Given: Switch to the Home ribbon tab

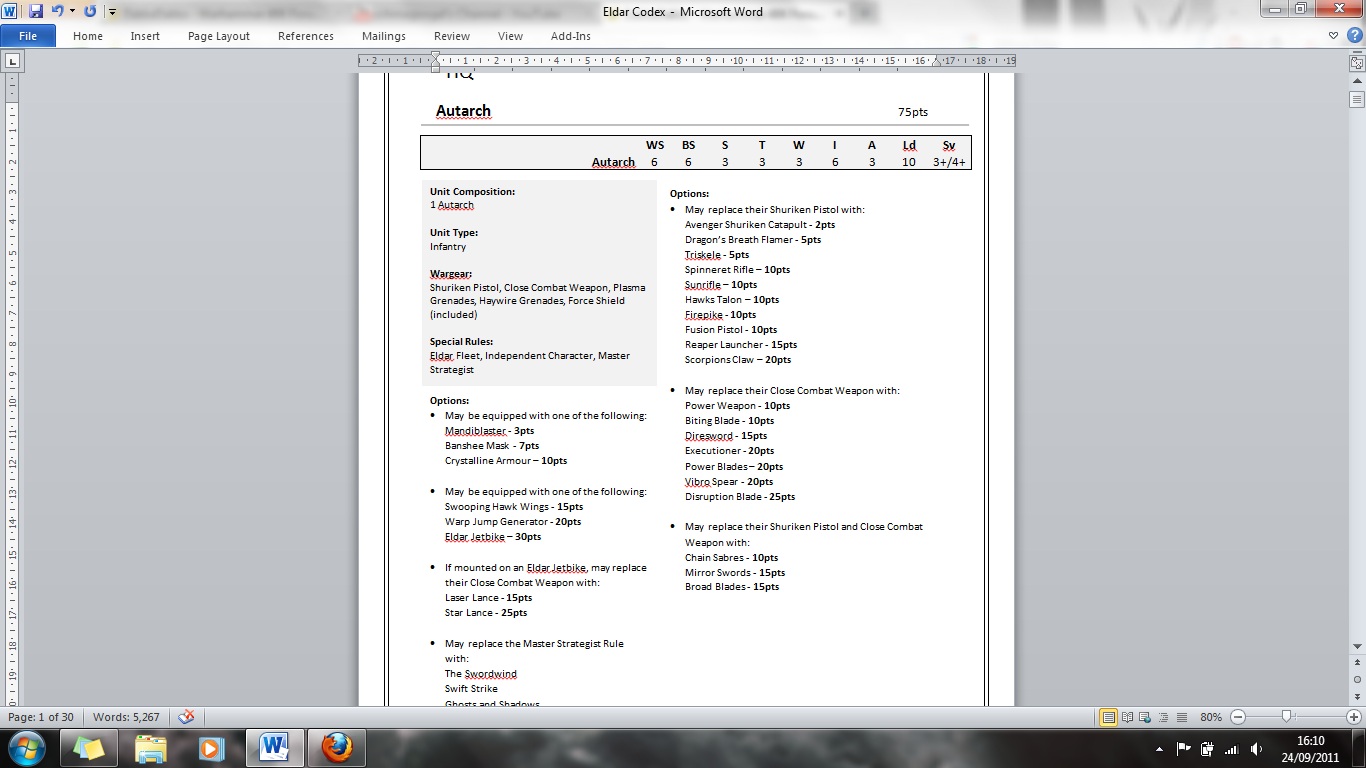Looking at the screenshot, I should pyautogui.click(x=88, y=36).
